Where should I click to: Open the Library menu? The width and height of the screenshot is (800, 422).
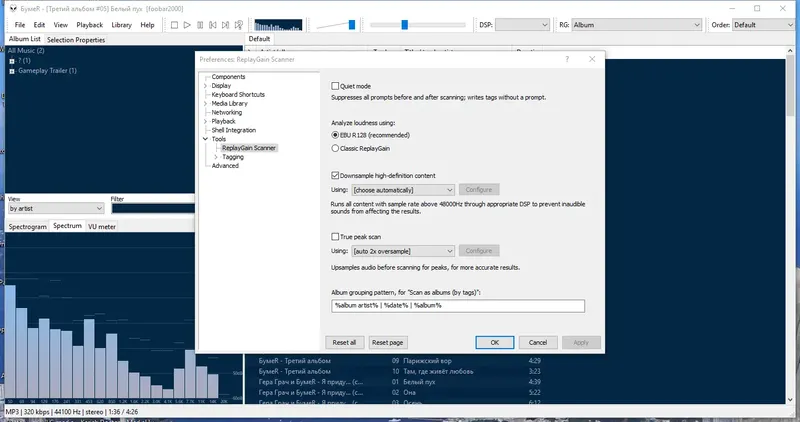121,24
